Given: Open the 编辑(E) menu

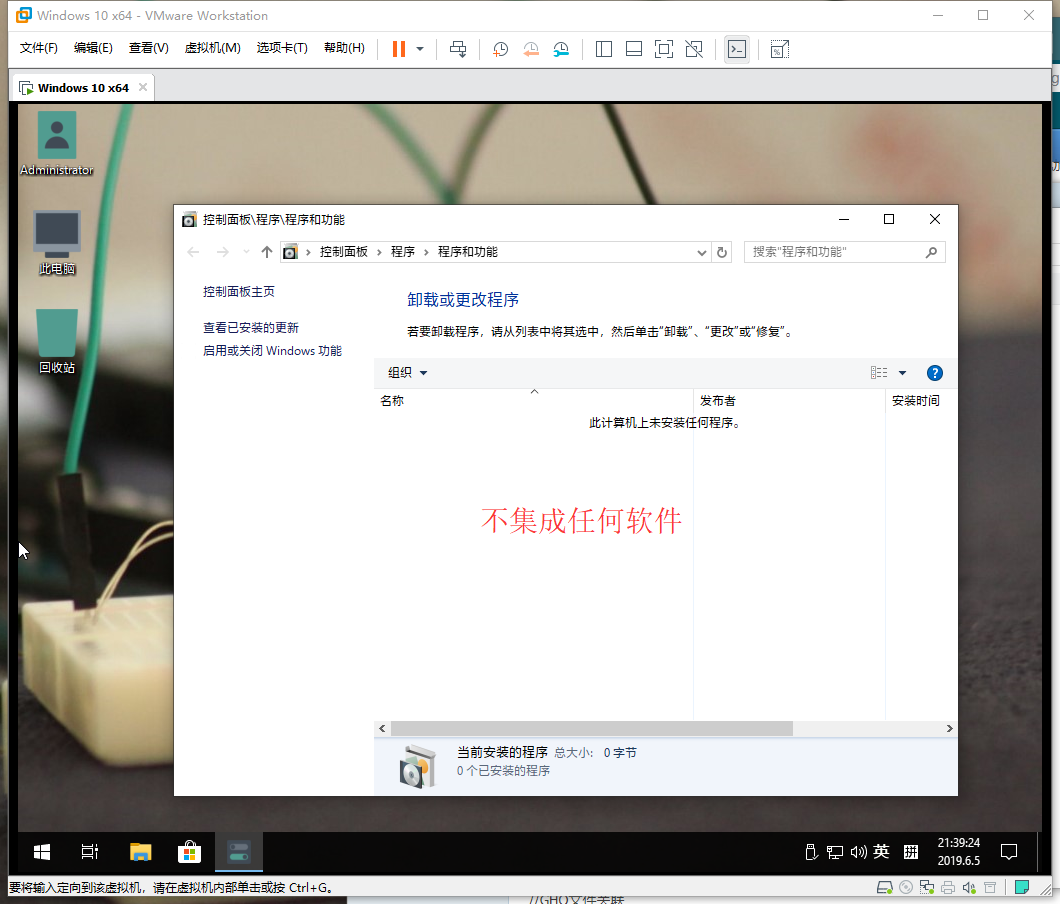Looking at the screenshot, I should tap(93, 48).
